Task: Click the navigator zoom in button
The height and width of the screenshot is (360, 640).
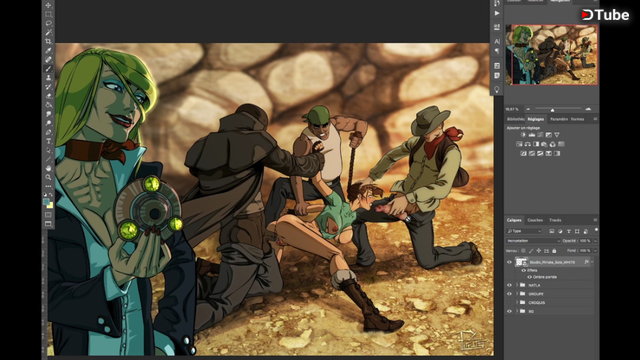Action: (588, 109)
